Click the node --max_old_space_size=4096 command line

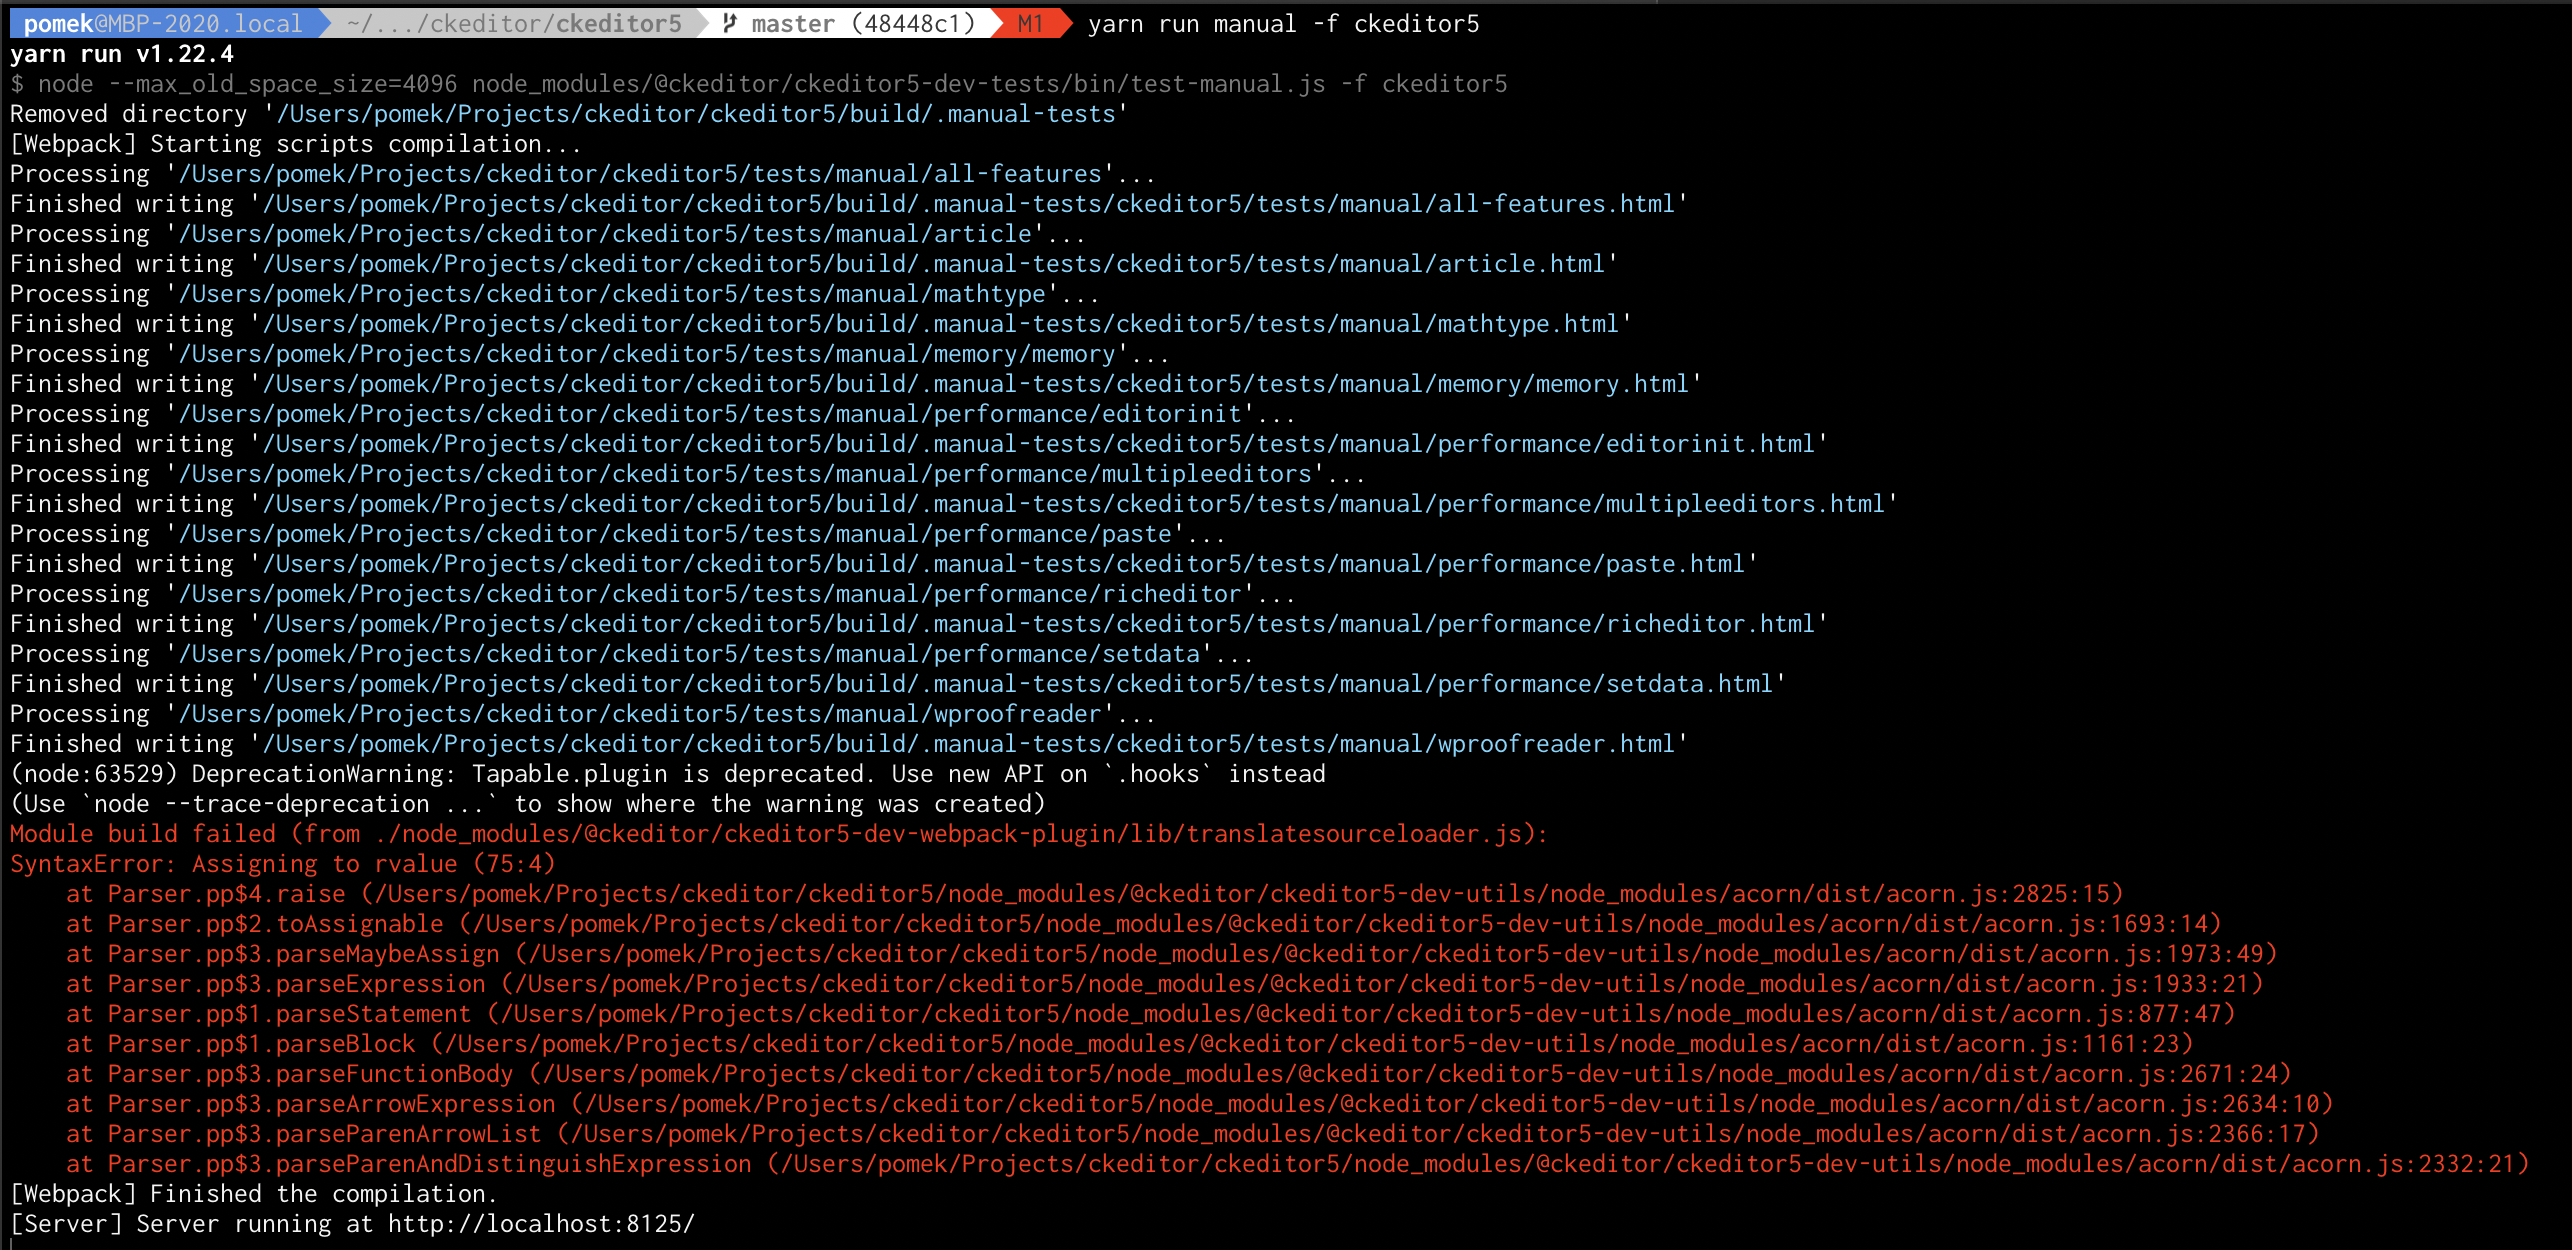click(x=758, y=83)
